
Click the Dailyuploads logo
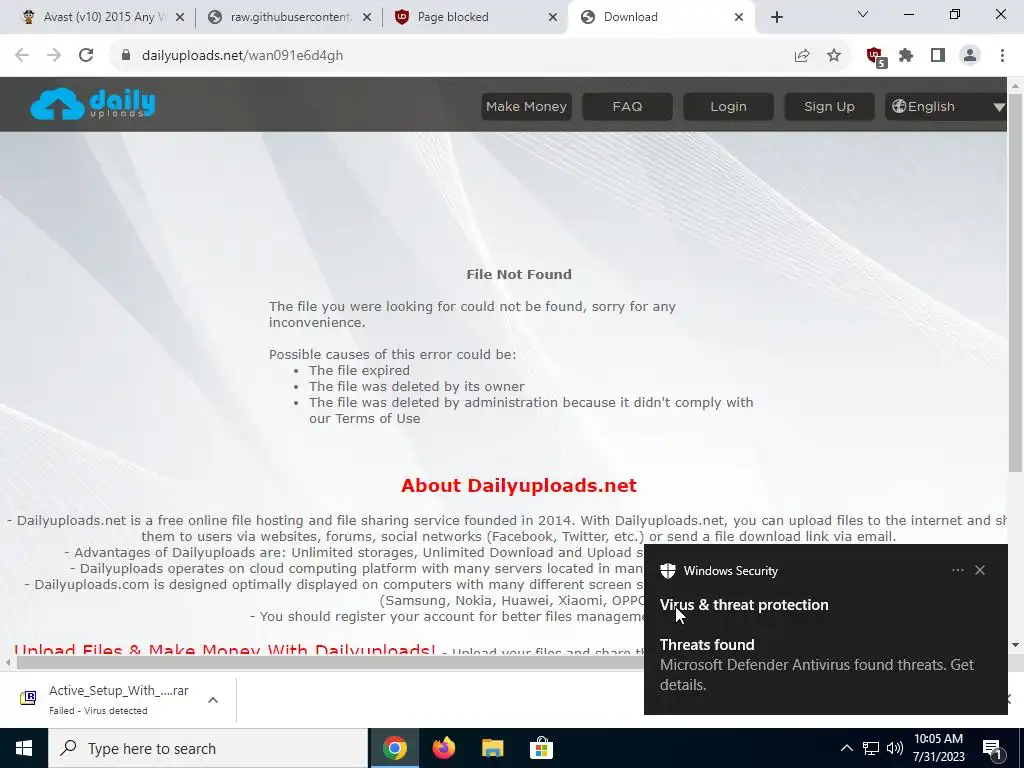point(93,104)
